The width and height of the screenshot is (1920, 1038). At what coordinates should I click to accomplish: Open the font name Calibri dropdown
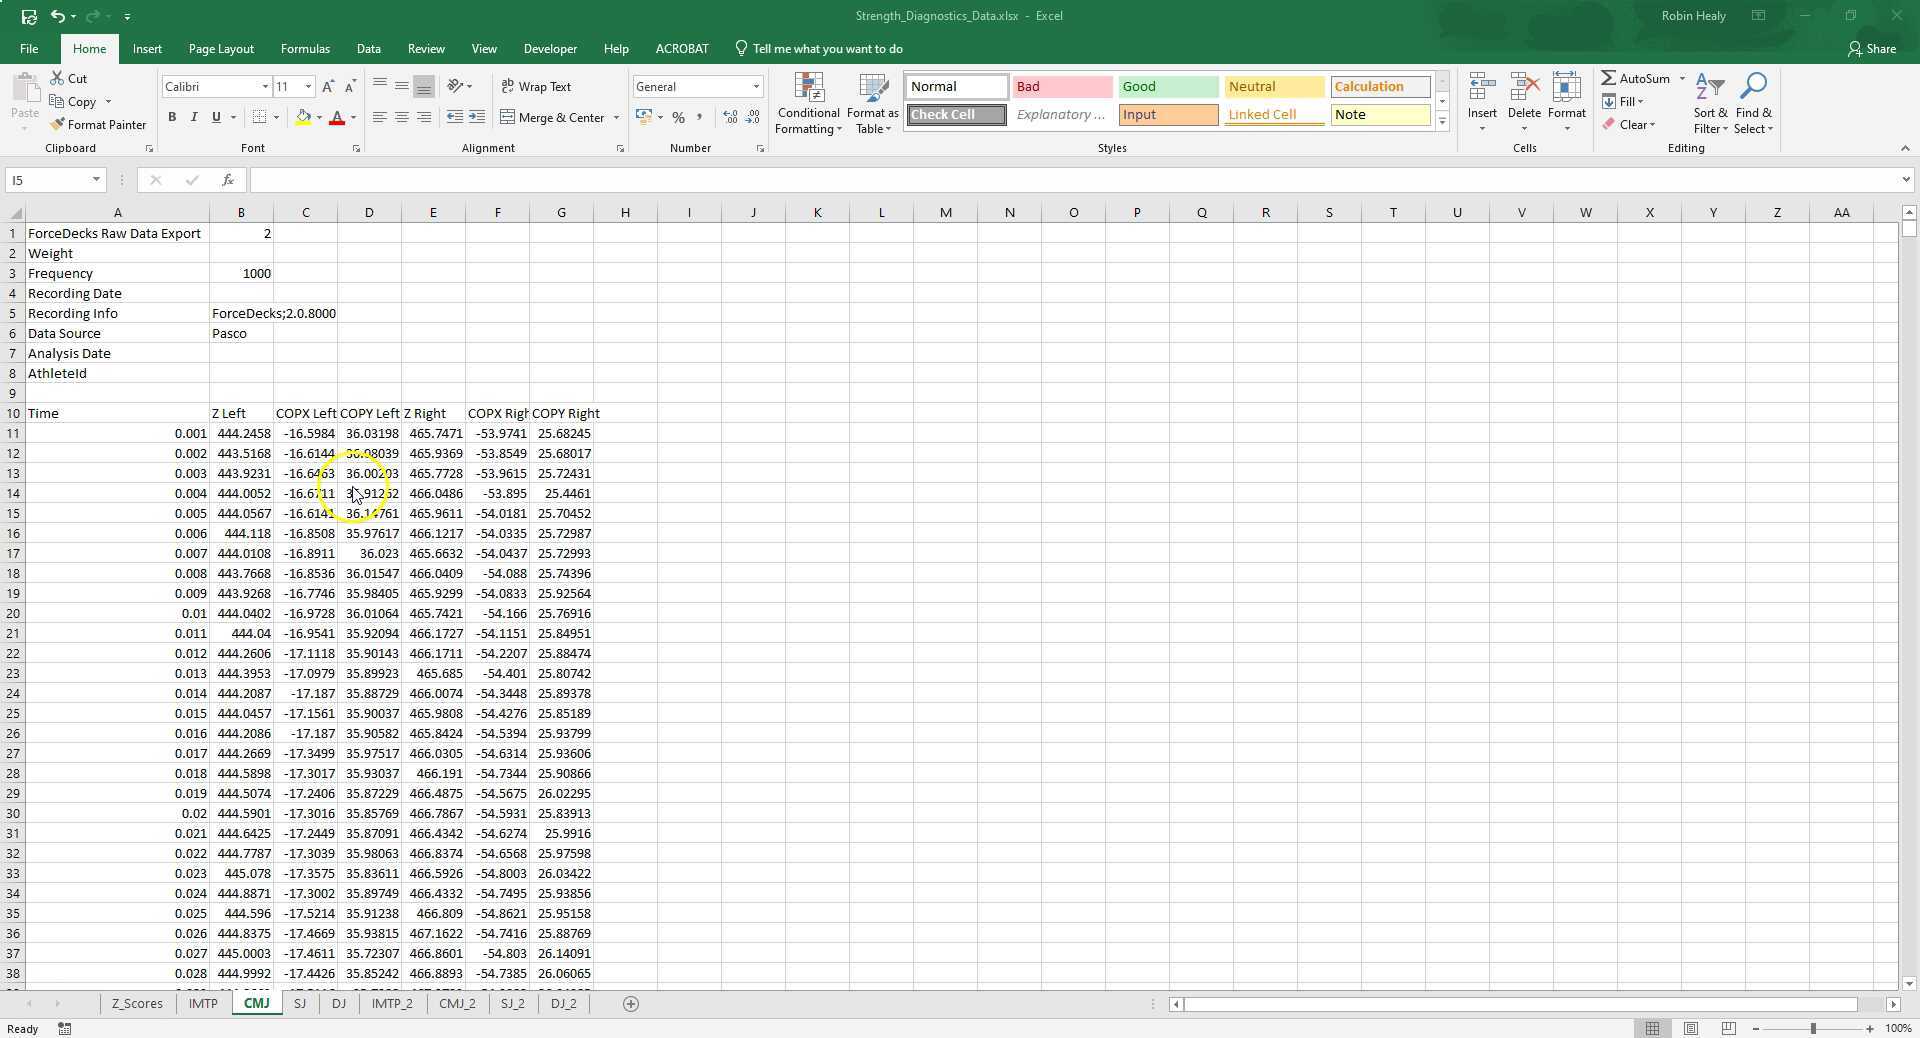[x=265, y=87]
